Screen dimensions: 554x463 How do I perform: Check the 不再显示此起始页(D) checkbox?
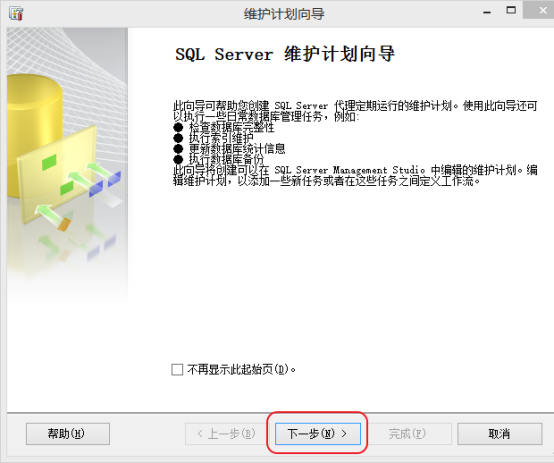point(177,370)
